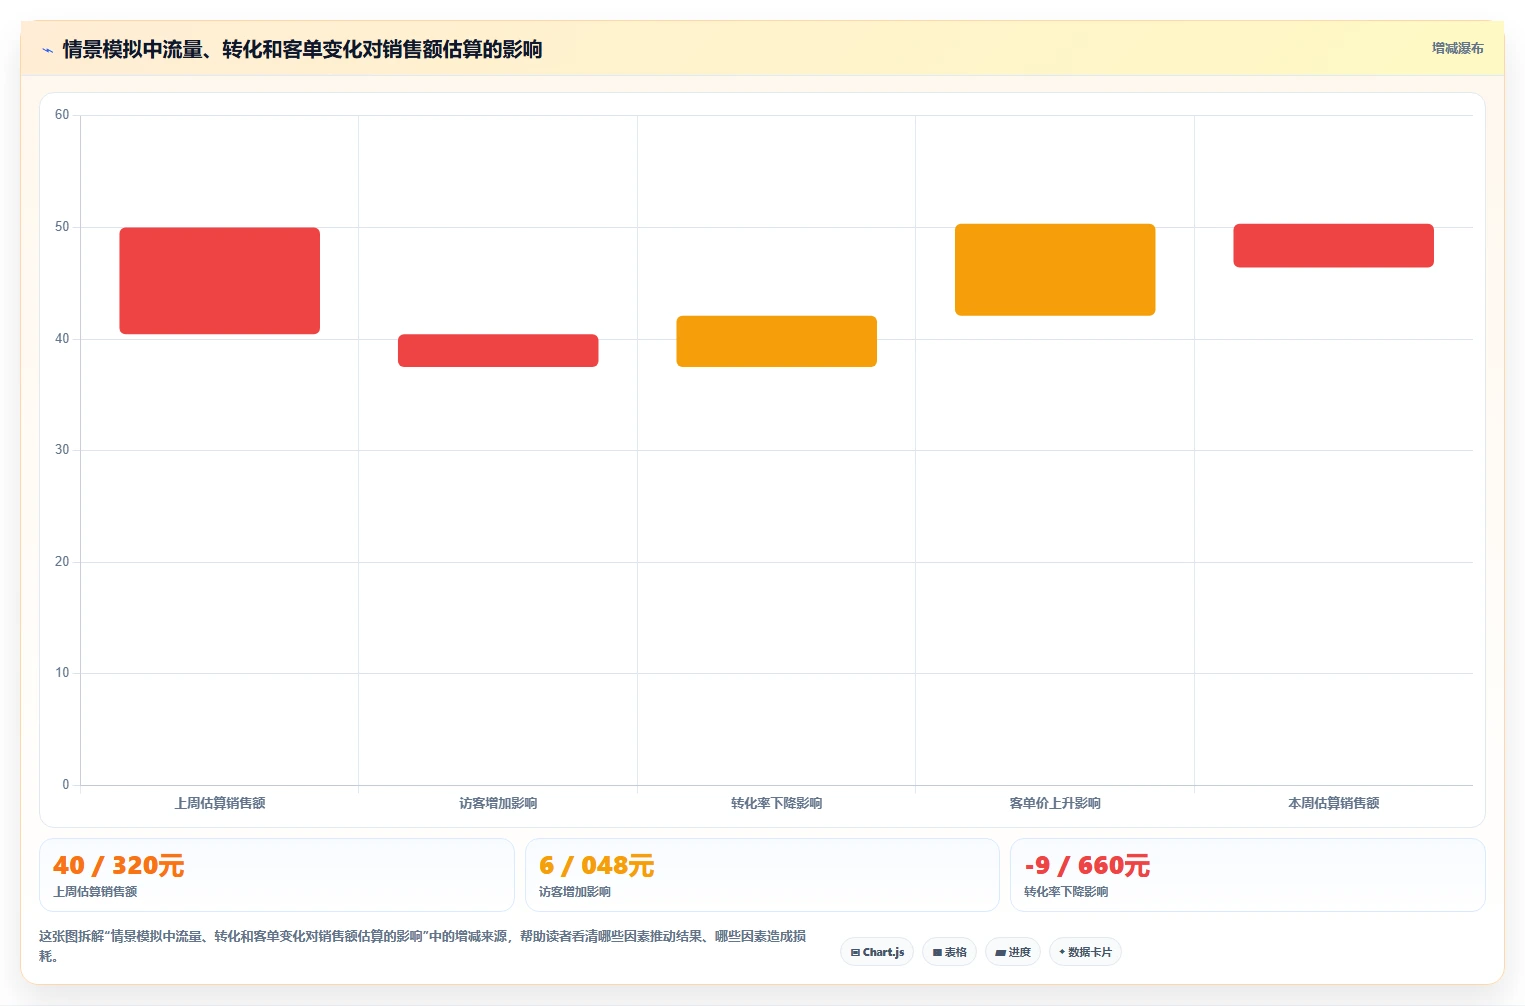This screenshot has height=1006, width=1525.
Task: Click the y-axis tick label 40
Action: point(62,339)
